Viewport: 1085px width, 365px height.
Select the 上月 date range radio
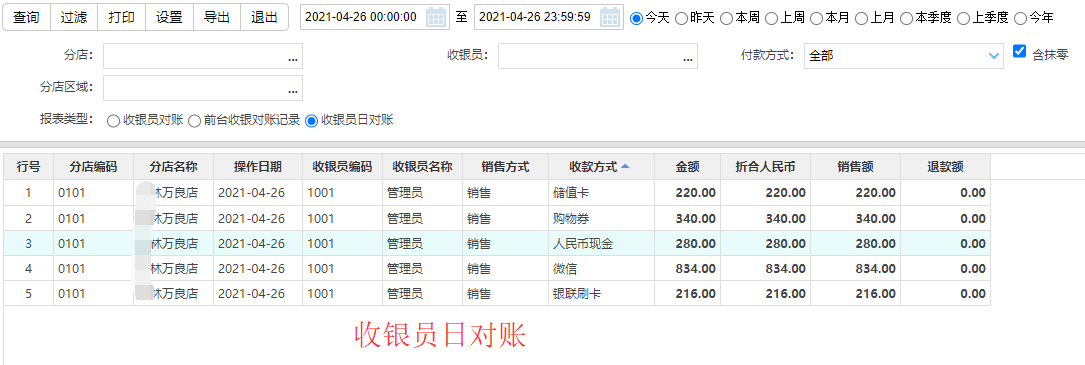click(861, 18)
